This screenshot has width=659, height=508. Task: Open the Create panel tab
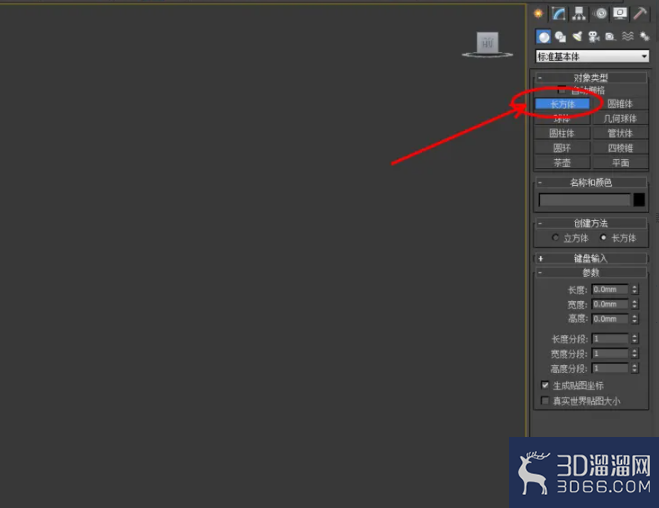538,14
